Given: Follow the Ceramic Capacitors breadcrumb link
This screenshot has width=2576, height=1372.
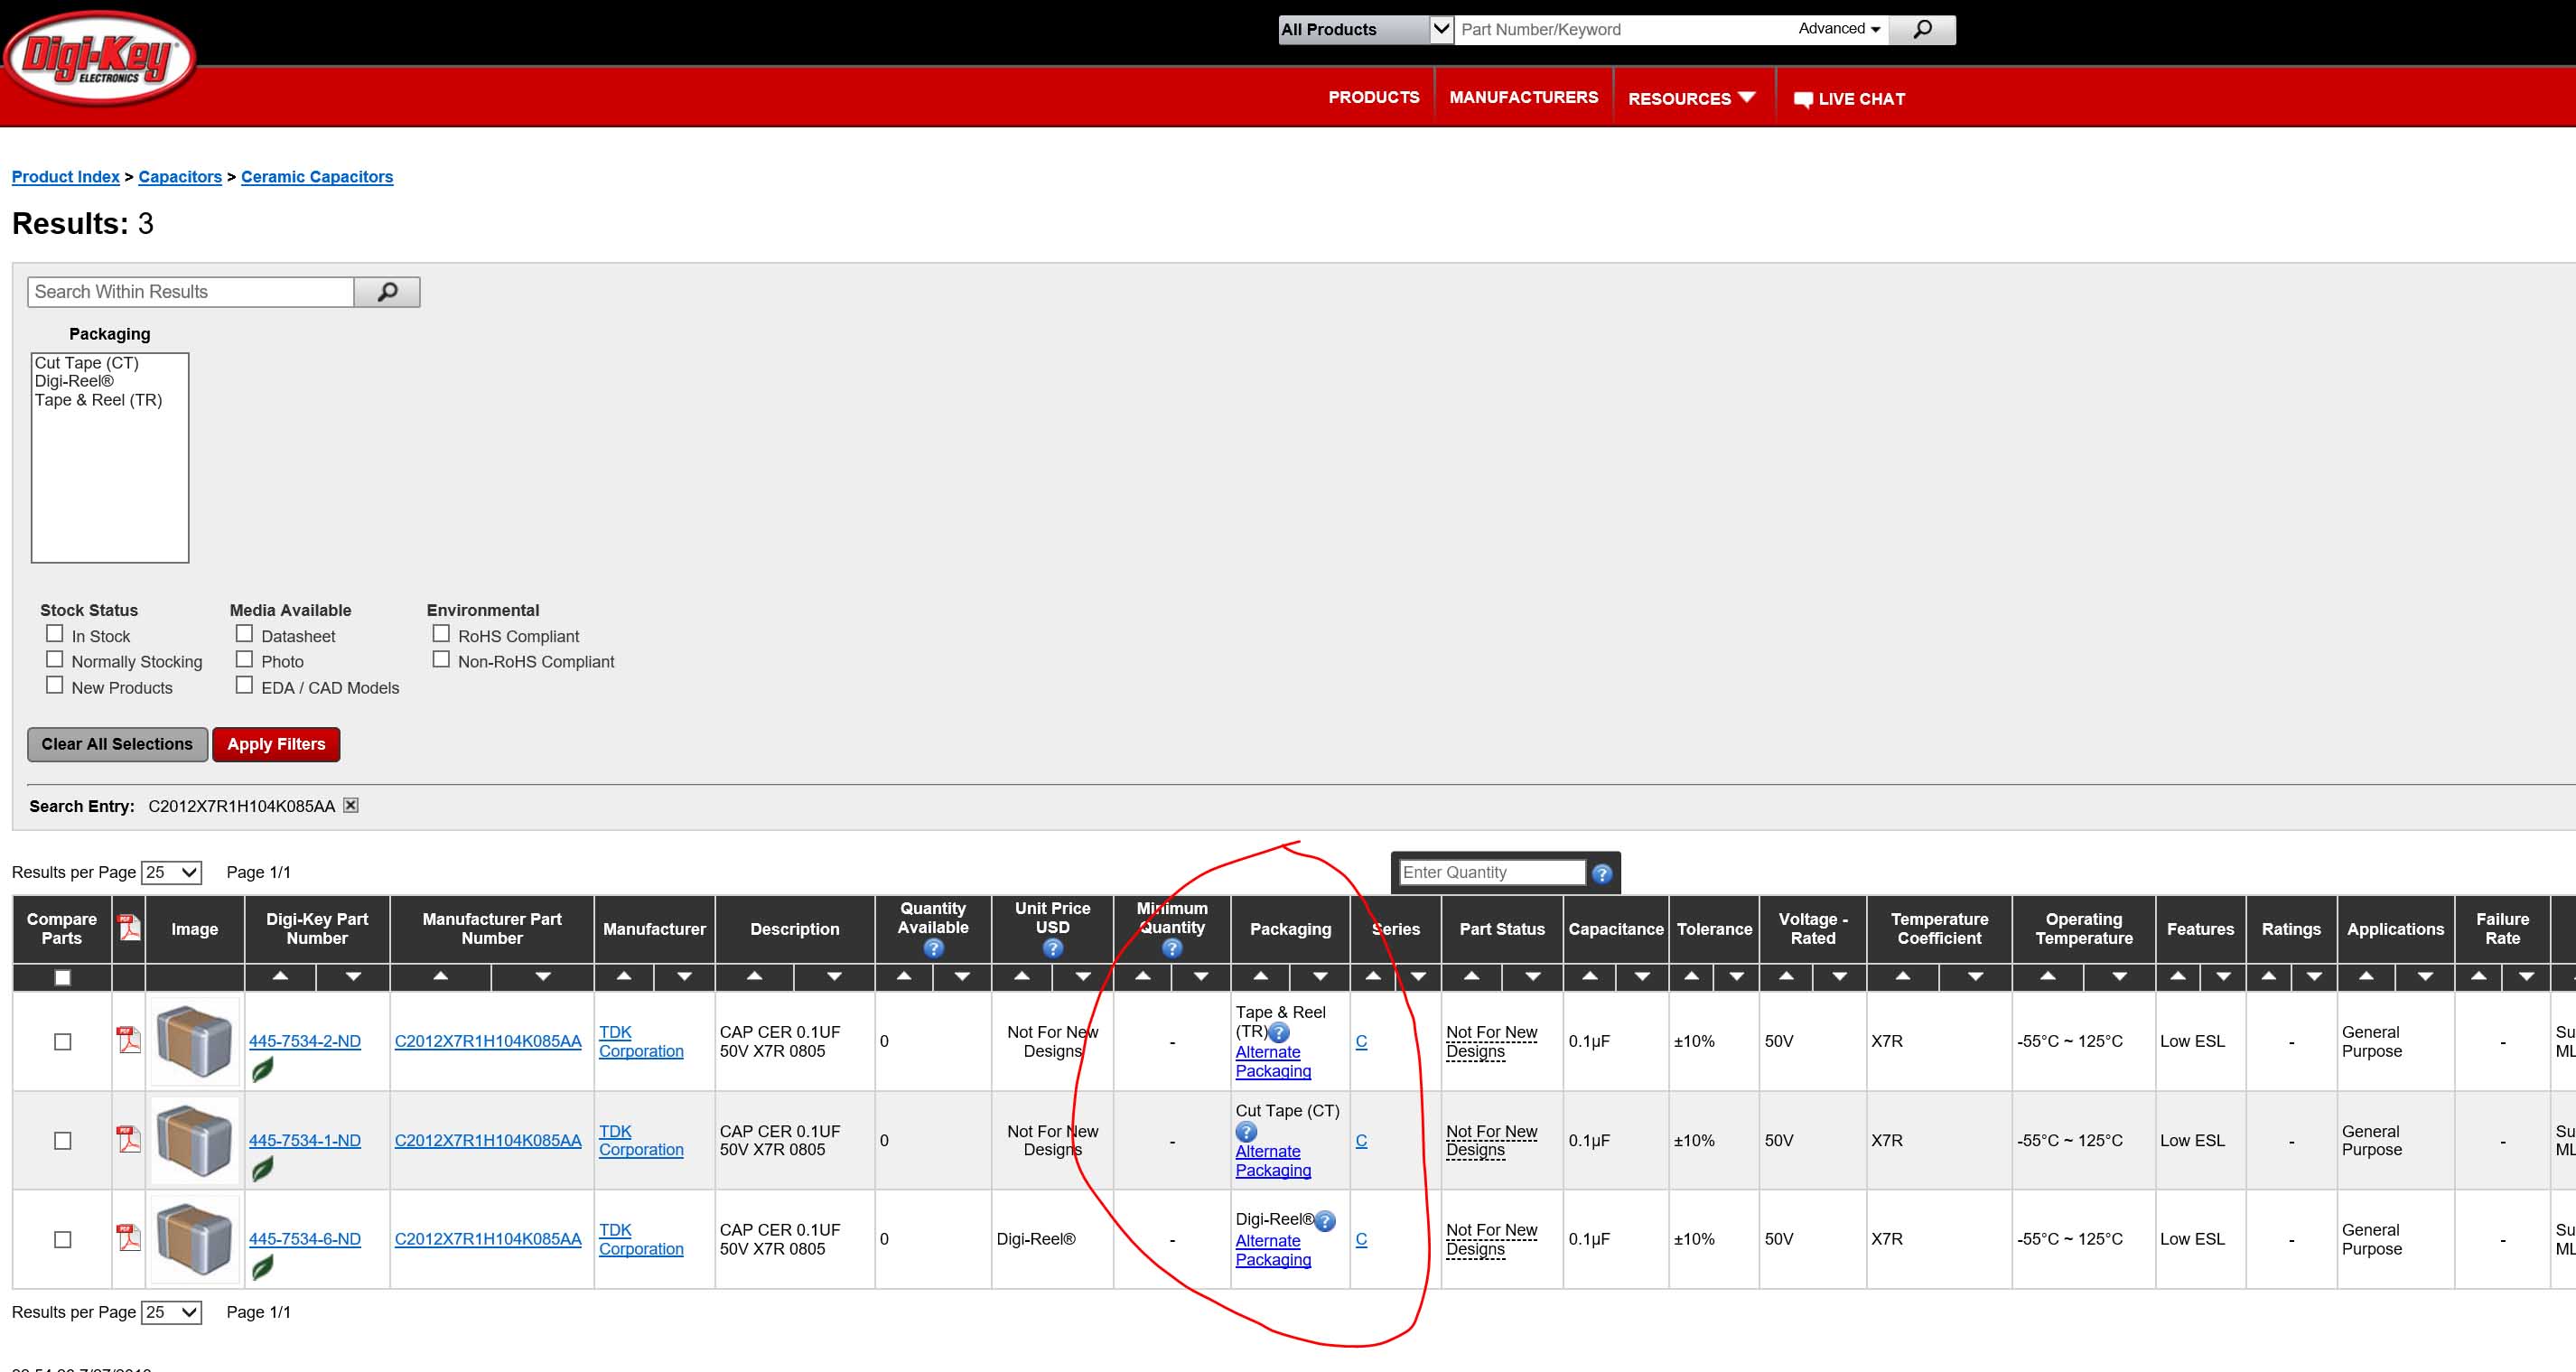Looking at the screenshot, I should tap(317, 177).
